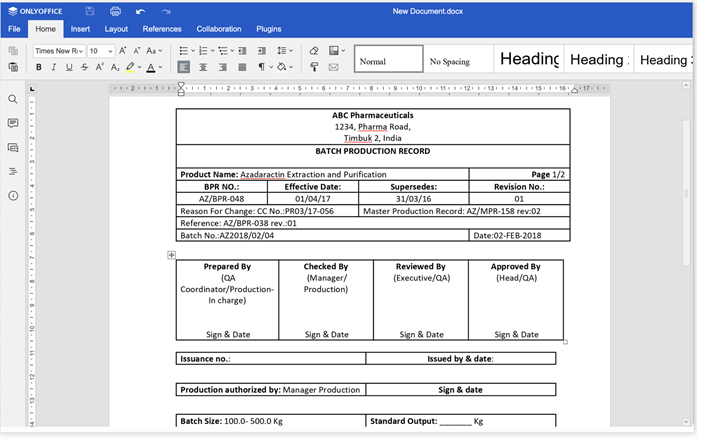The height and width of the screenshot is (442, 703).
Task: Click the "AZ/BPR-048" table cell
Action: (221, 199)
